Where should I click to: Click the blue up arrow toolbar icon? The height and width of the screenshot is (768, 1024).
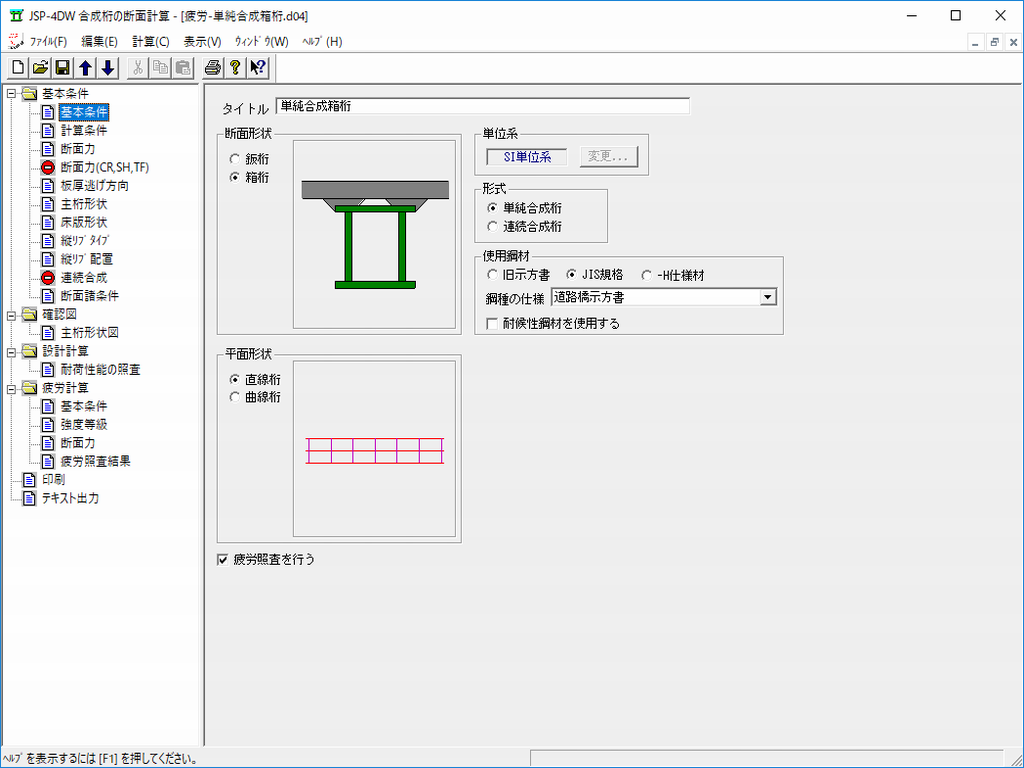click(85, 68)
